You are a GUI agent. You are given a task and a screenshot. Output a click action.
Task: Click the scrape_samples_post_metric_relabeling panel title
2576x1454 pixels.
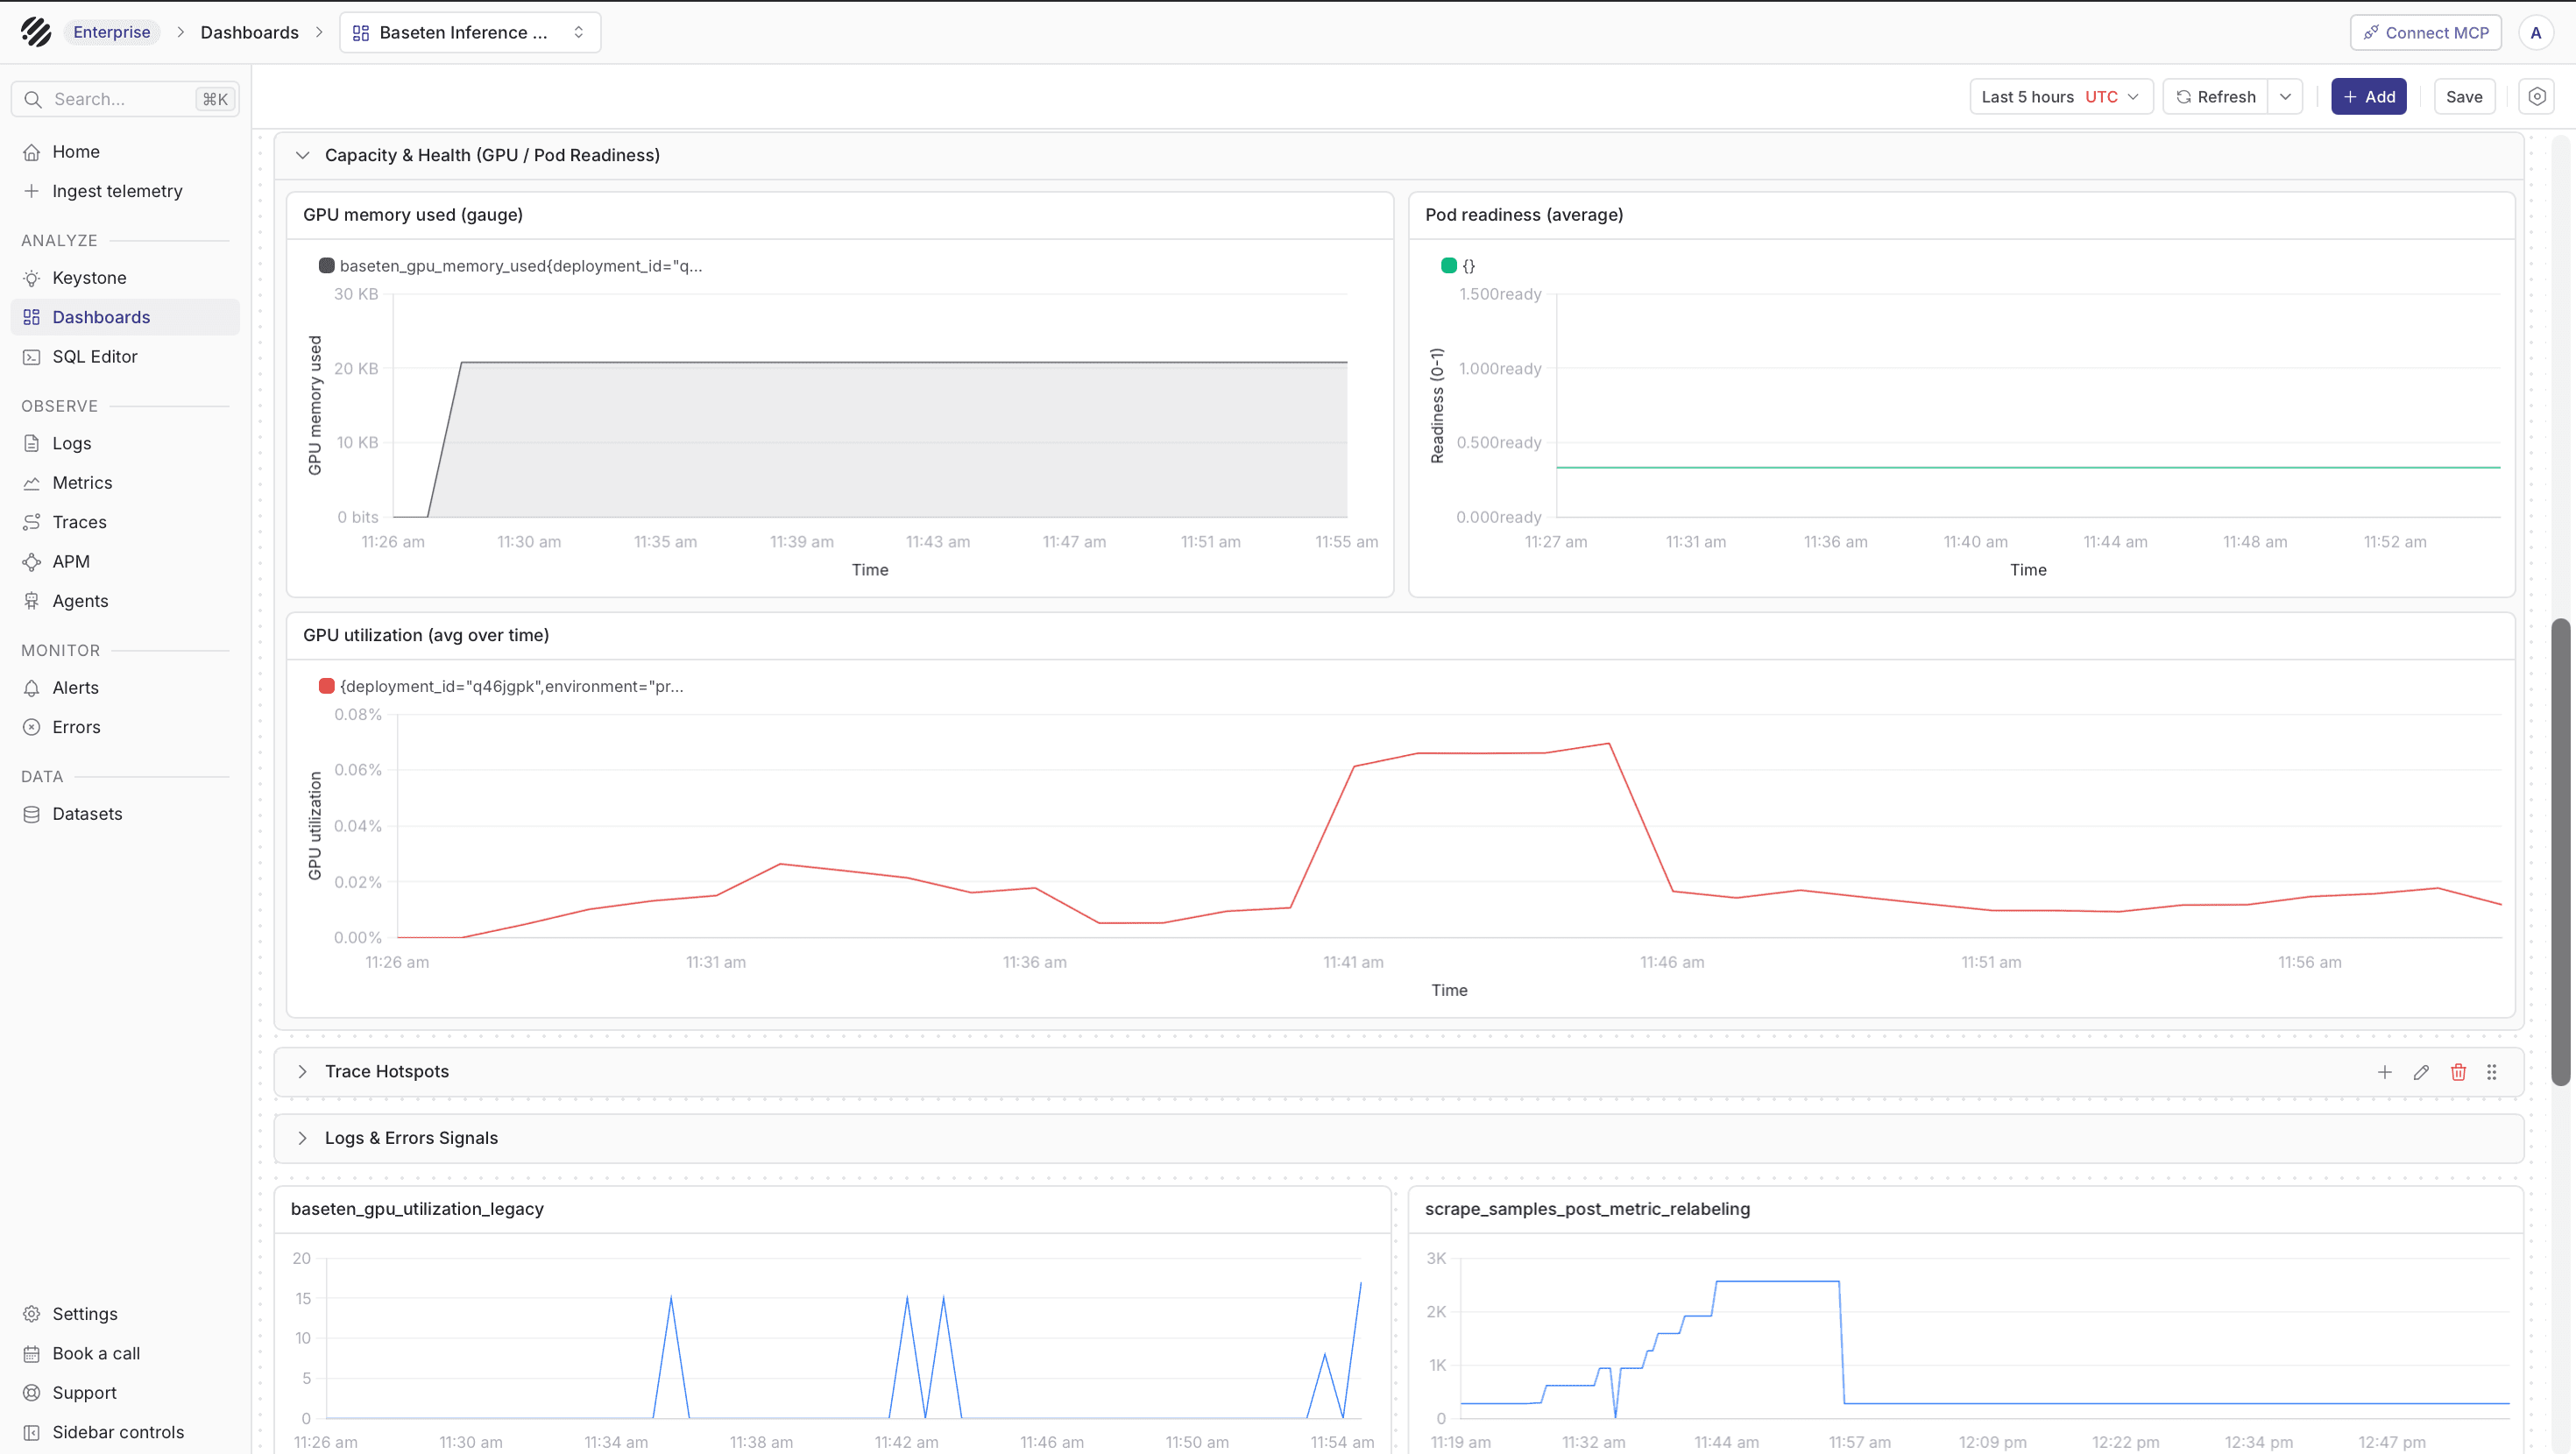pos(1587,1209)
